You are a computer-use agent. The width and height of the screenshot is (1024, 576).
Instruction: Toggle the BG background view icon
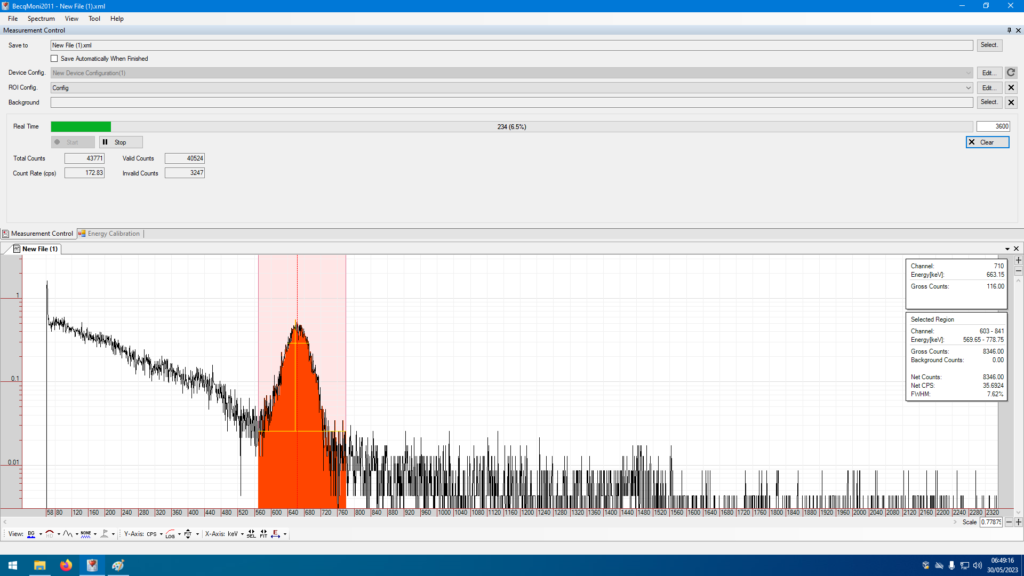(x=31, y=534)
